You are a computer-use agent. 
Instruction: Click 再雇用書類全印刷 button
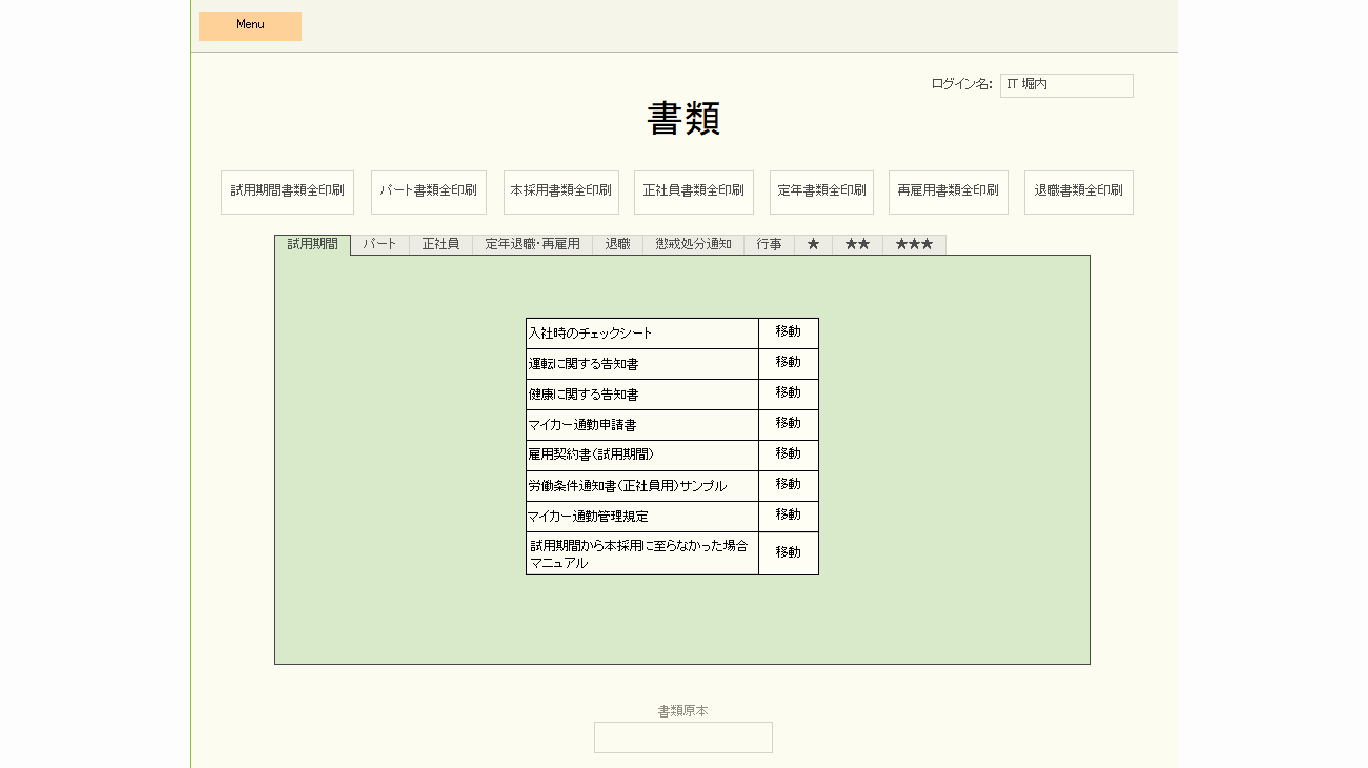pyautogui.click(x=948, y=192)
